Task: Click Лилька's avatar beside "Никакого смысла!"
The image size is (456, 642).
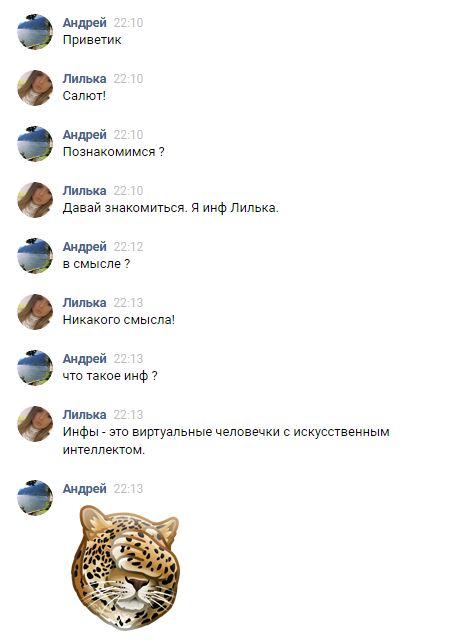Action: click(x=35, y=312)
